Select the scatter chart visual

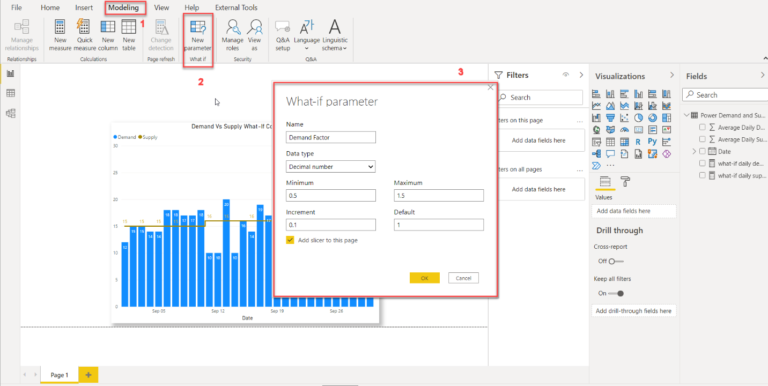(x=624, y=118)
